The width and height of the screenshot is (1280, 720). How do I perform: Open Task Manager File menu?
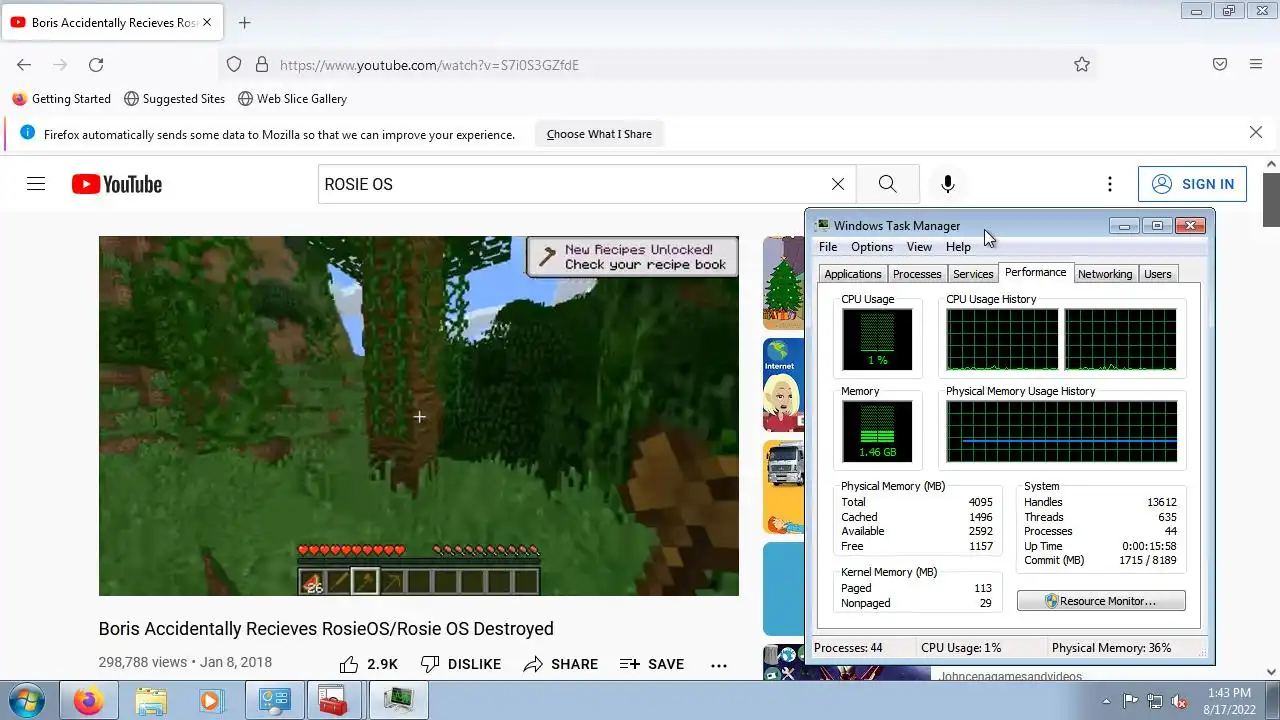click(x=828, y=247)
